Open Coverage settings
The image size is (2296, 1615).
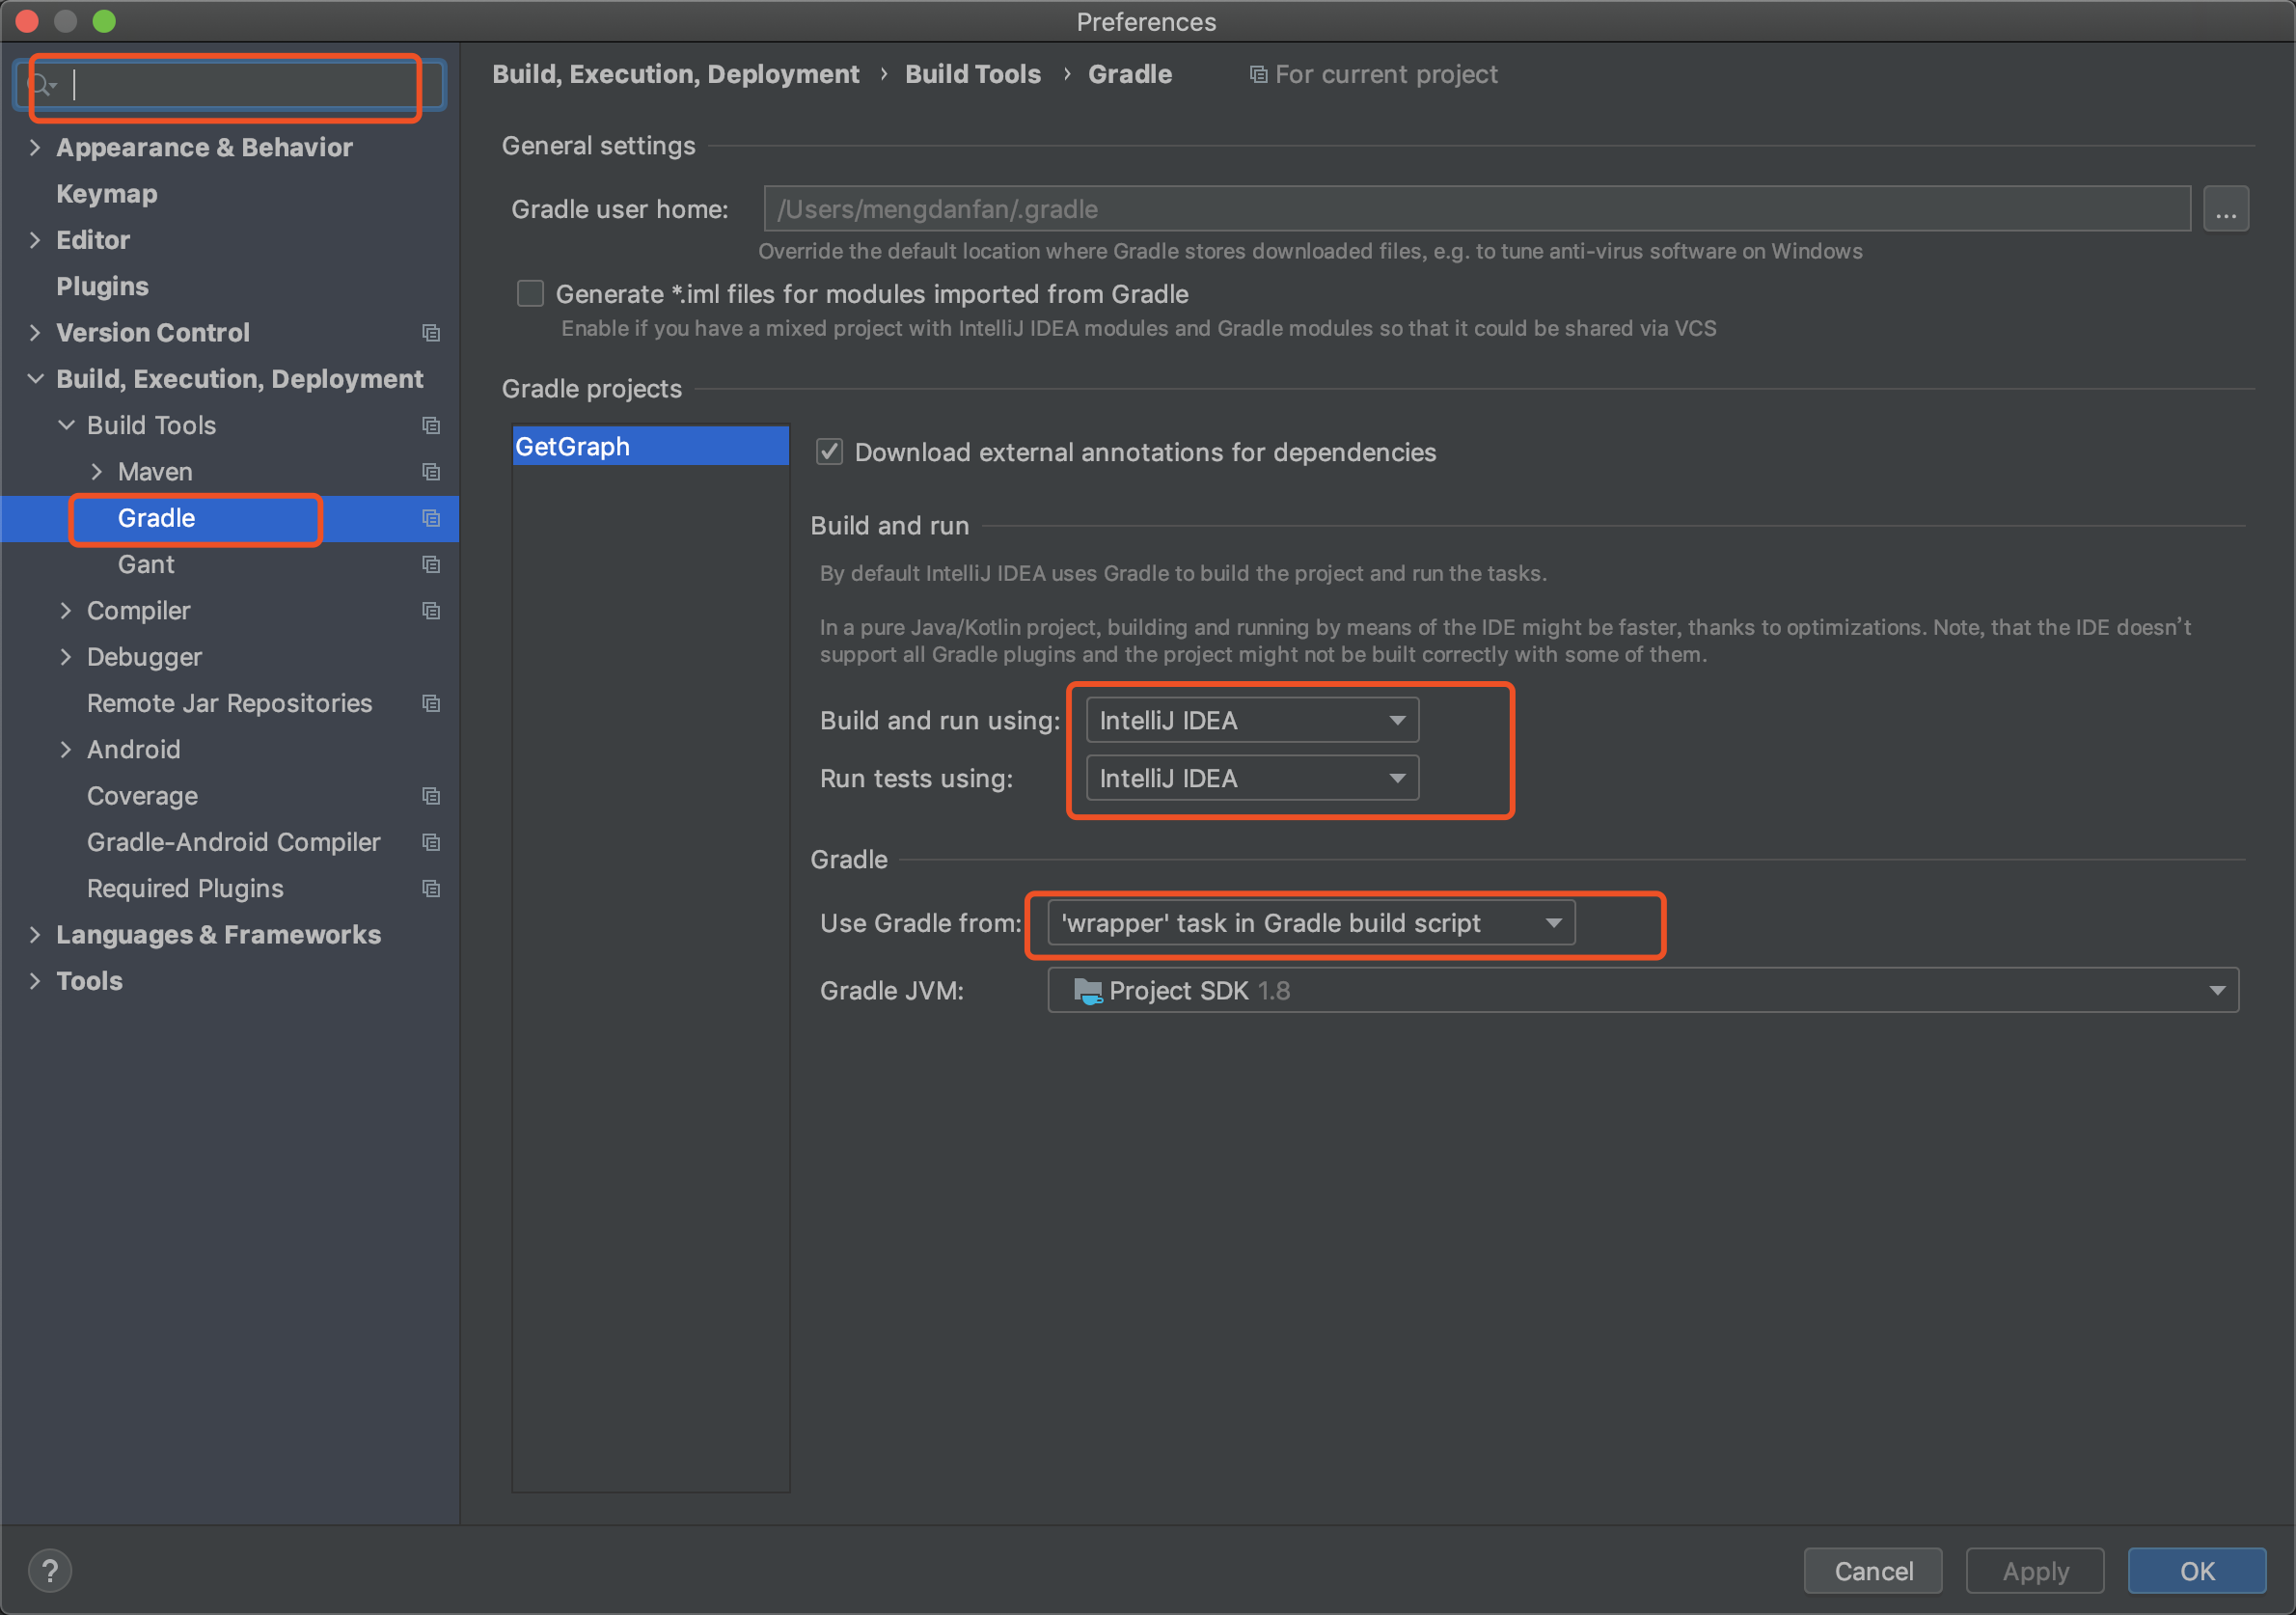142,797
